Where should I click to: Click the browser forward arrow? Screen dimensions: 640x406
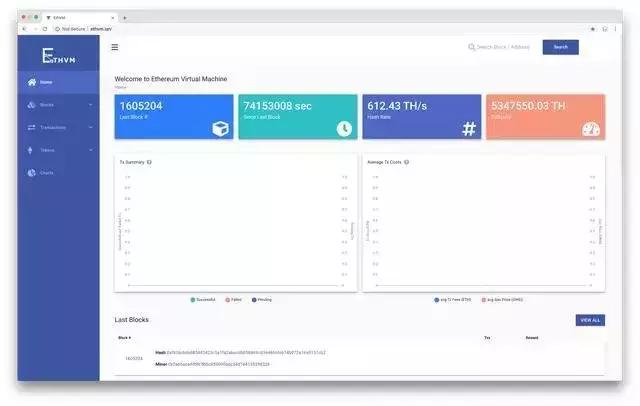click(x=35, y=29)
